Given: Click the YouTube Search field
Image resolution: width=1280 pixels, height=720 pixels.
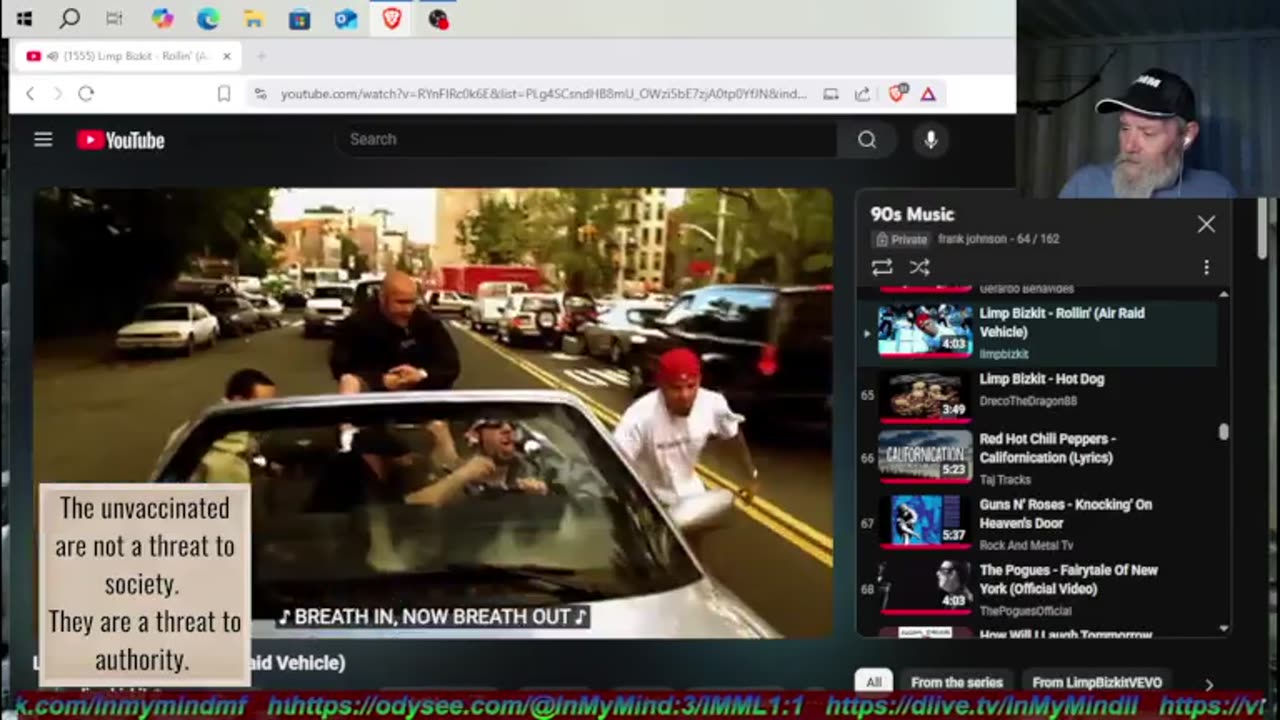Looking at the screenshot, I should click(585, 139).
